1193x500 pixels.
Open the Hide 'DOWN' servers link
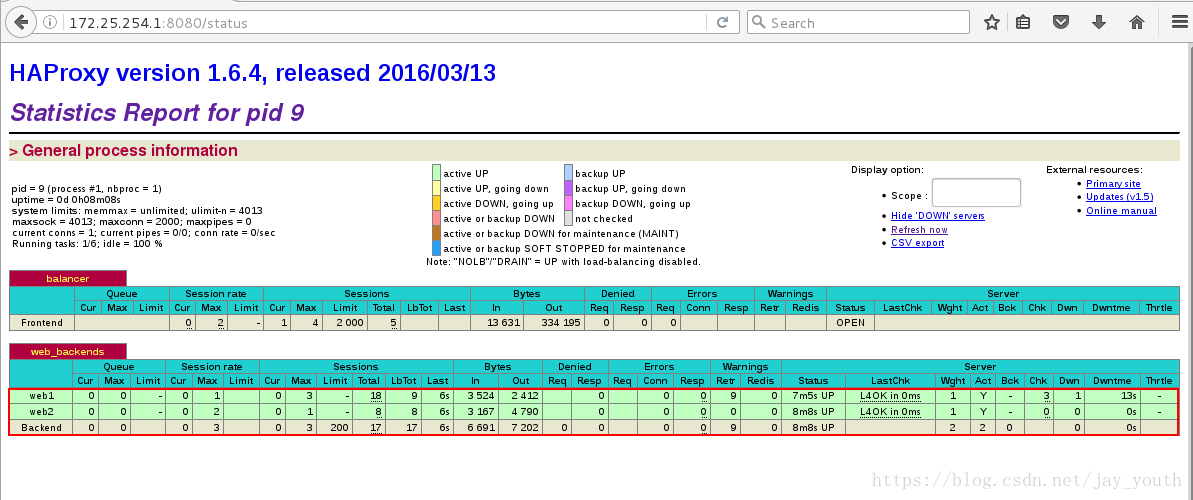coord(937,215)
